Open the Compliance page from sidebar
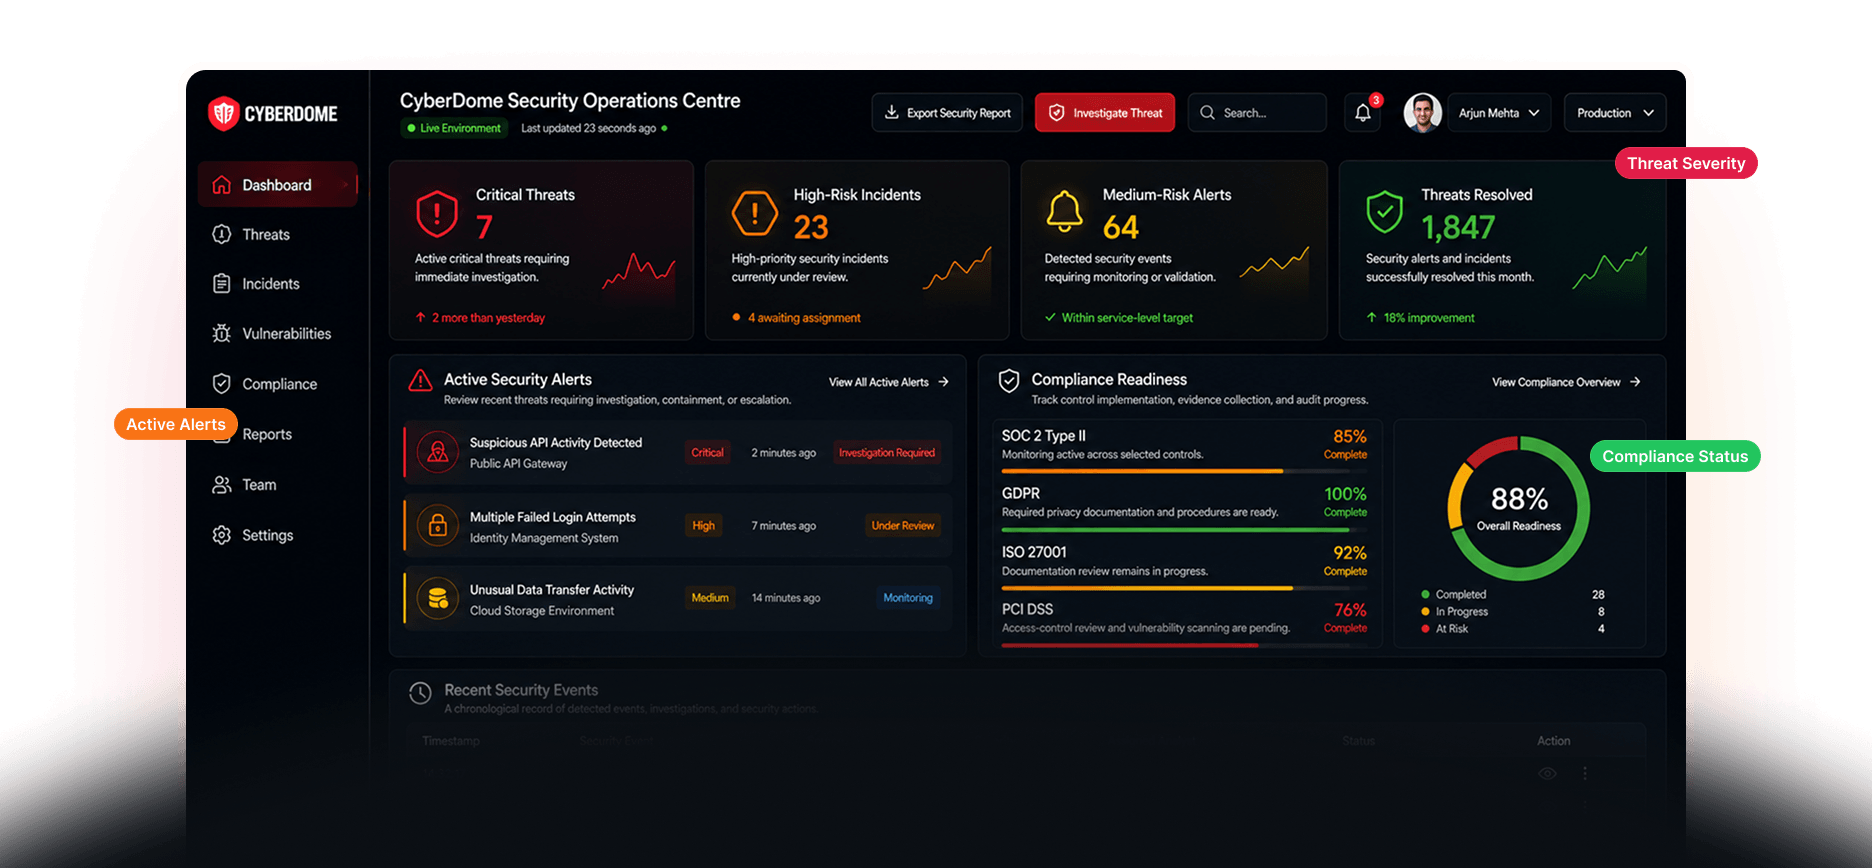The height and width of the screenshot is (868, 1872). coord(279,384)
